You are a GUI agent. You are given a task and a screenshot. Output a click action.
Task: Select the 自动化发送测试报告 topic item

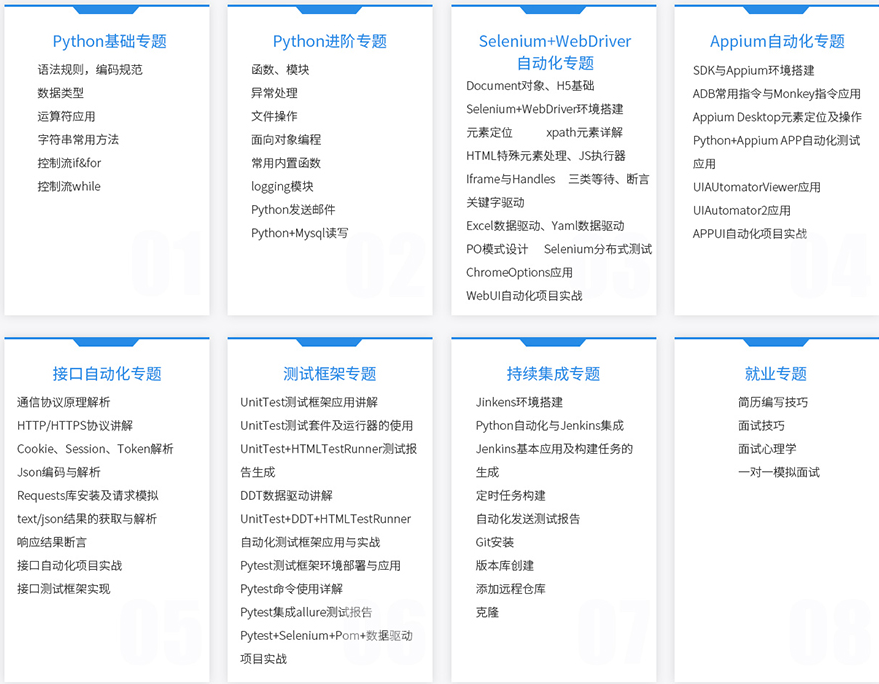[526, 518]
